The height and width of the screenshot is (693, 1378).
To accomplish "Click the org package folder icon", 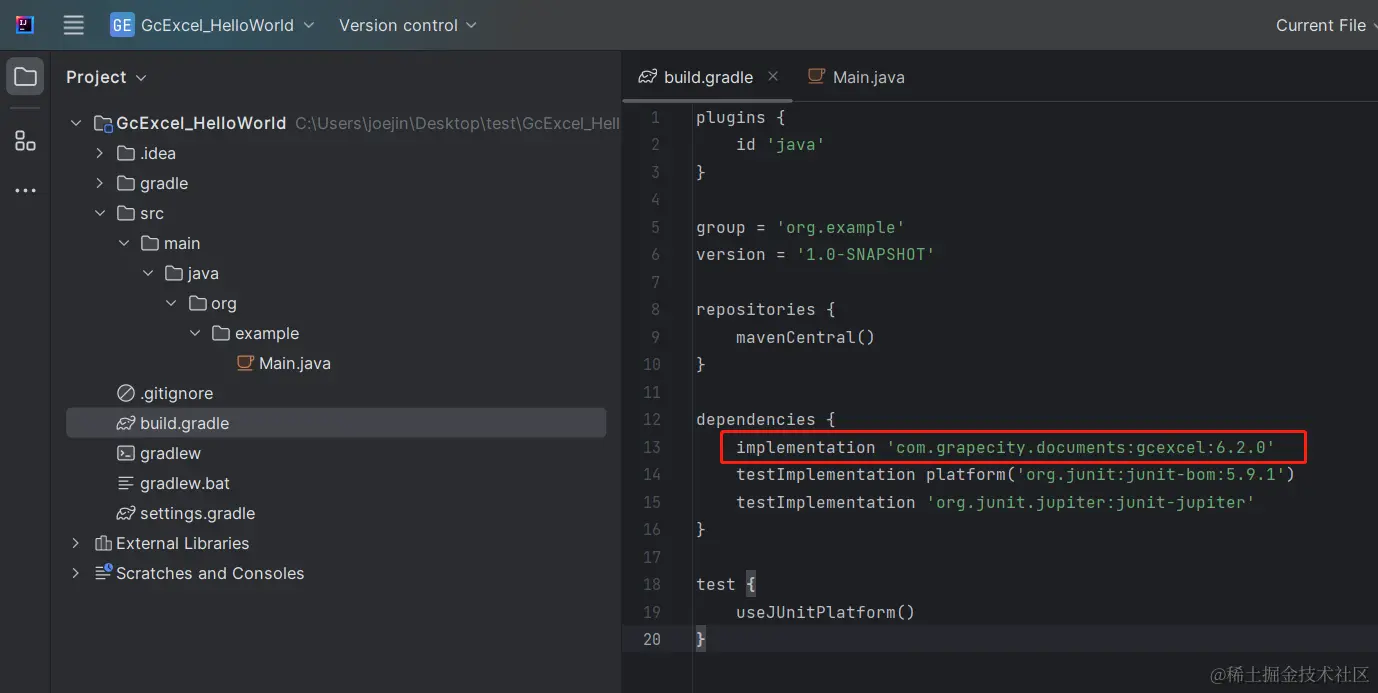I will [198, 303].
